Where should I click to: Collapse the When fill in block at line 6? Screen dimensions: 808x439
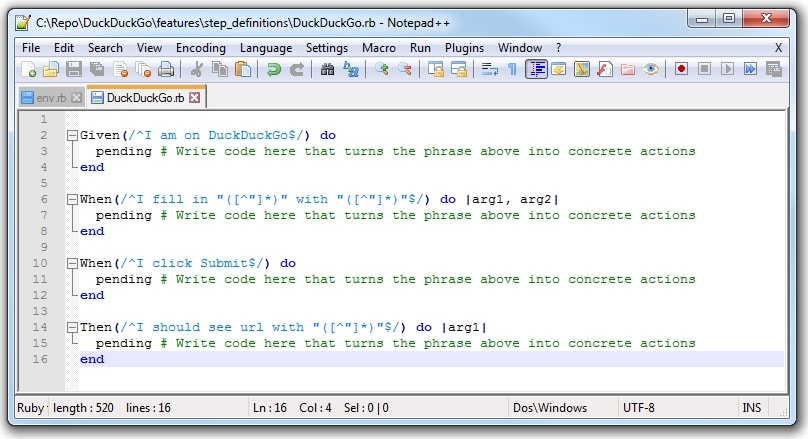[x=72, y=200]
